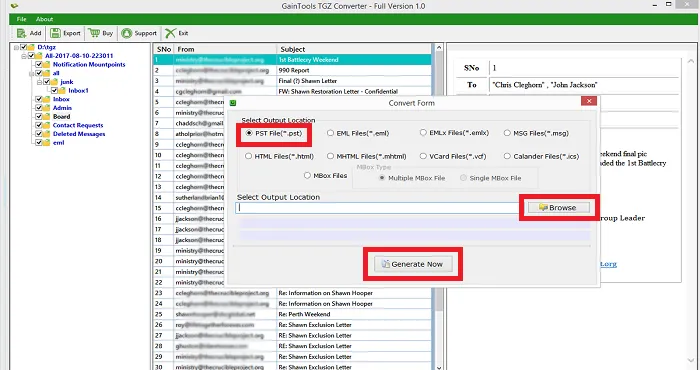Image resolution: width=700 pixels, height=370 pixels.
Task: Select the Notification Mountpoints folder
Action: 89,64
